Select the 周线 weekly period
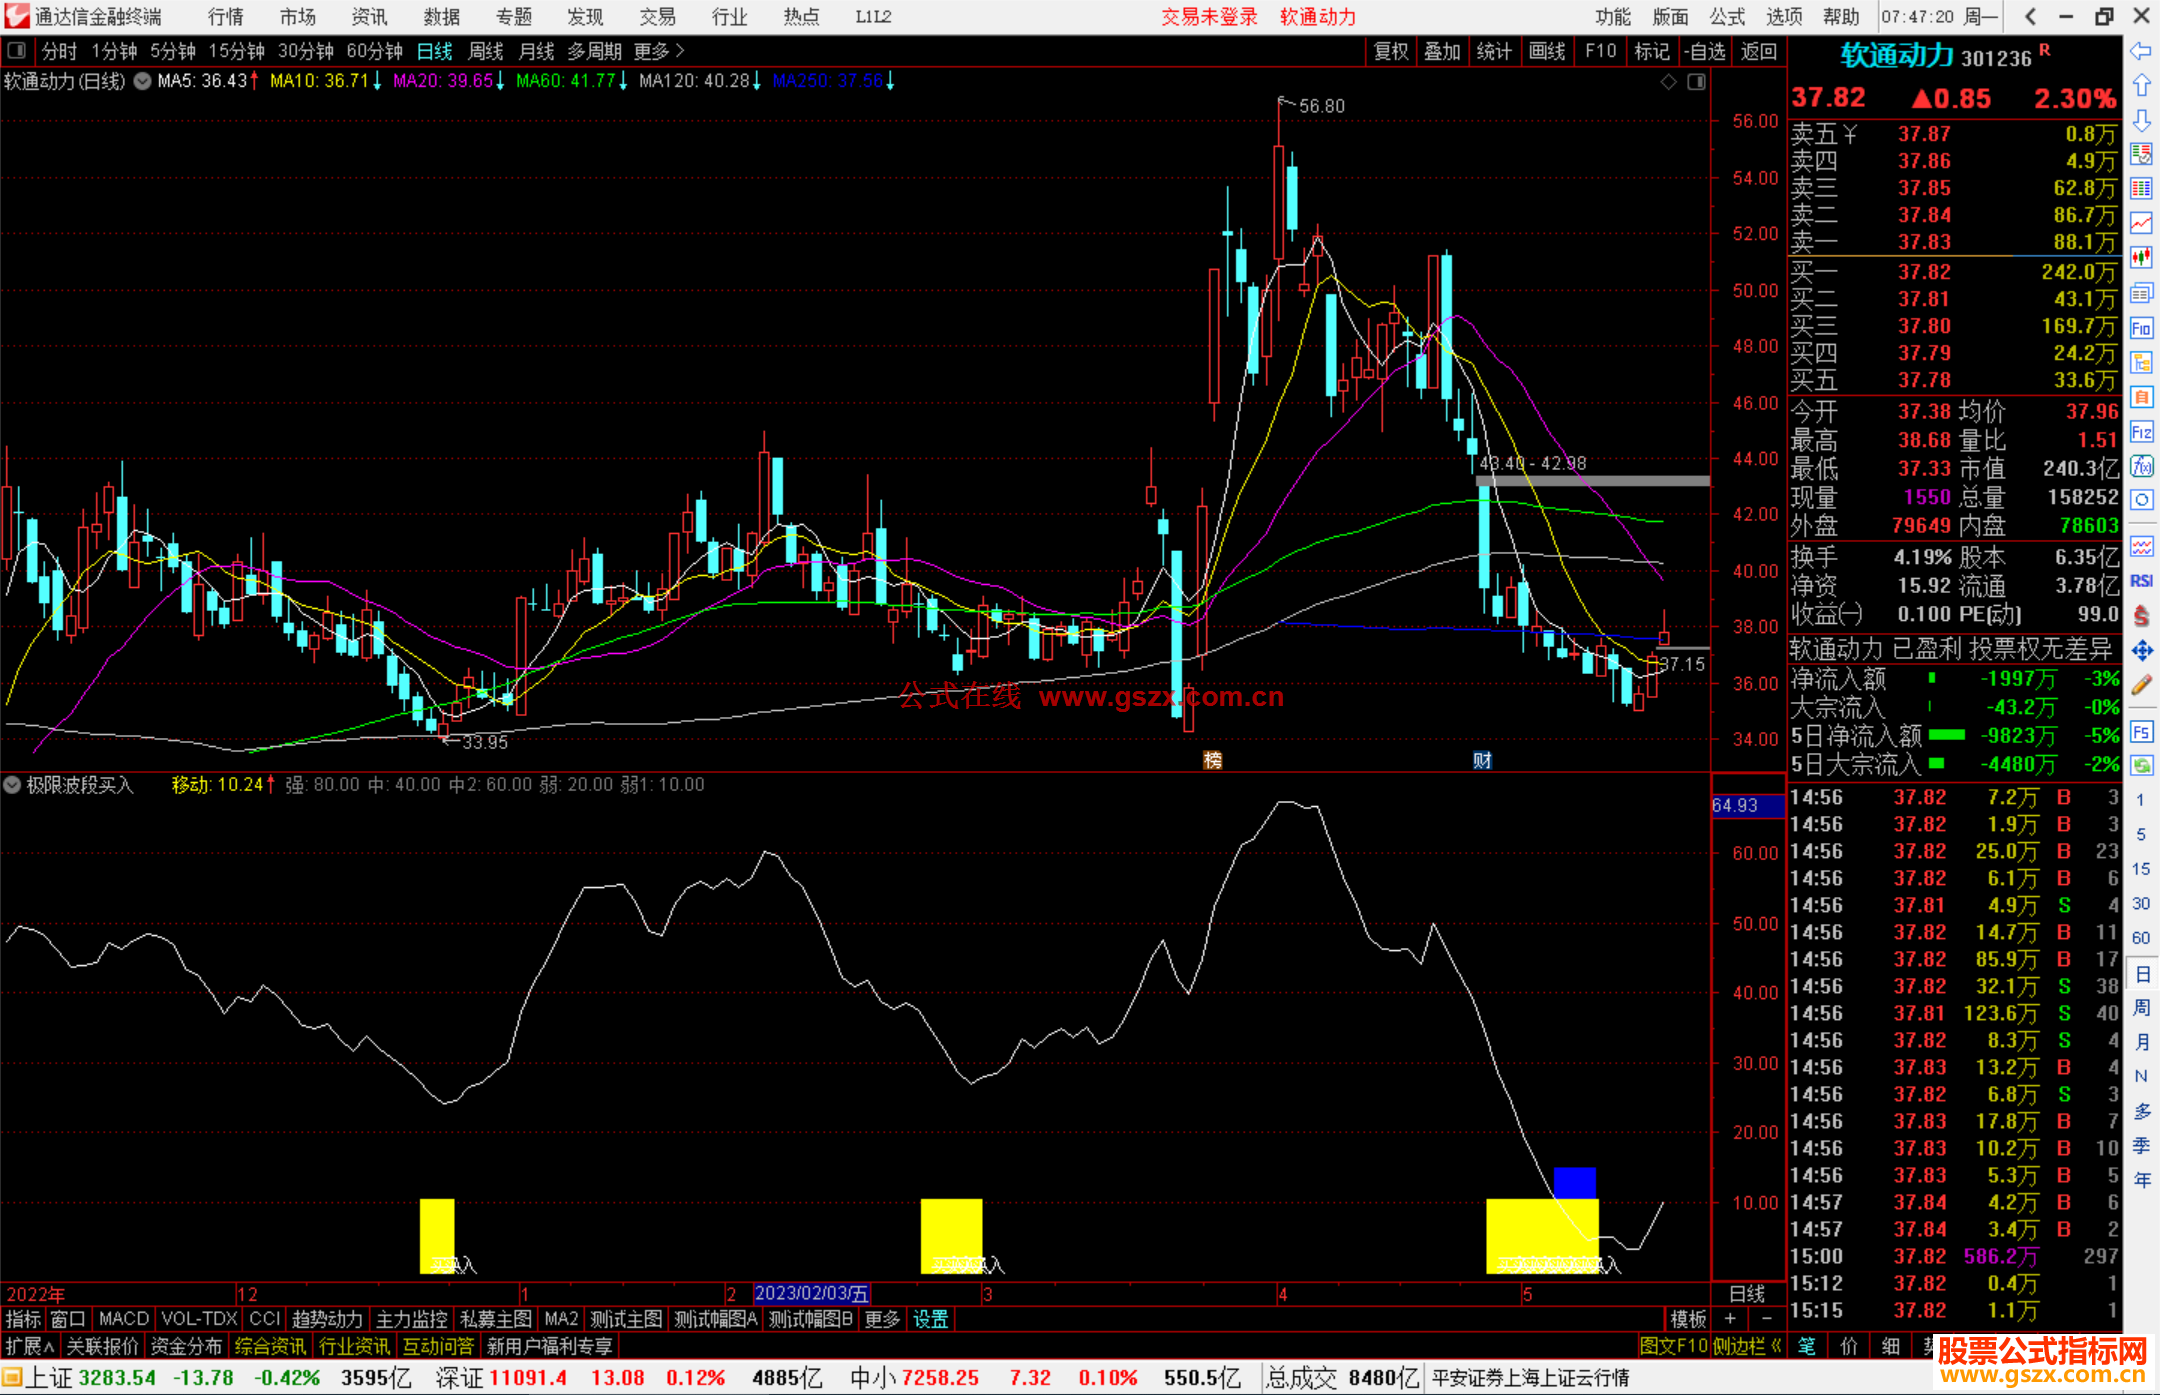Image resolution: width=2160 pixels, height=1395 pixels. 486,51
